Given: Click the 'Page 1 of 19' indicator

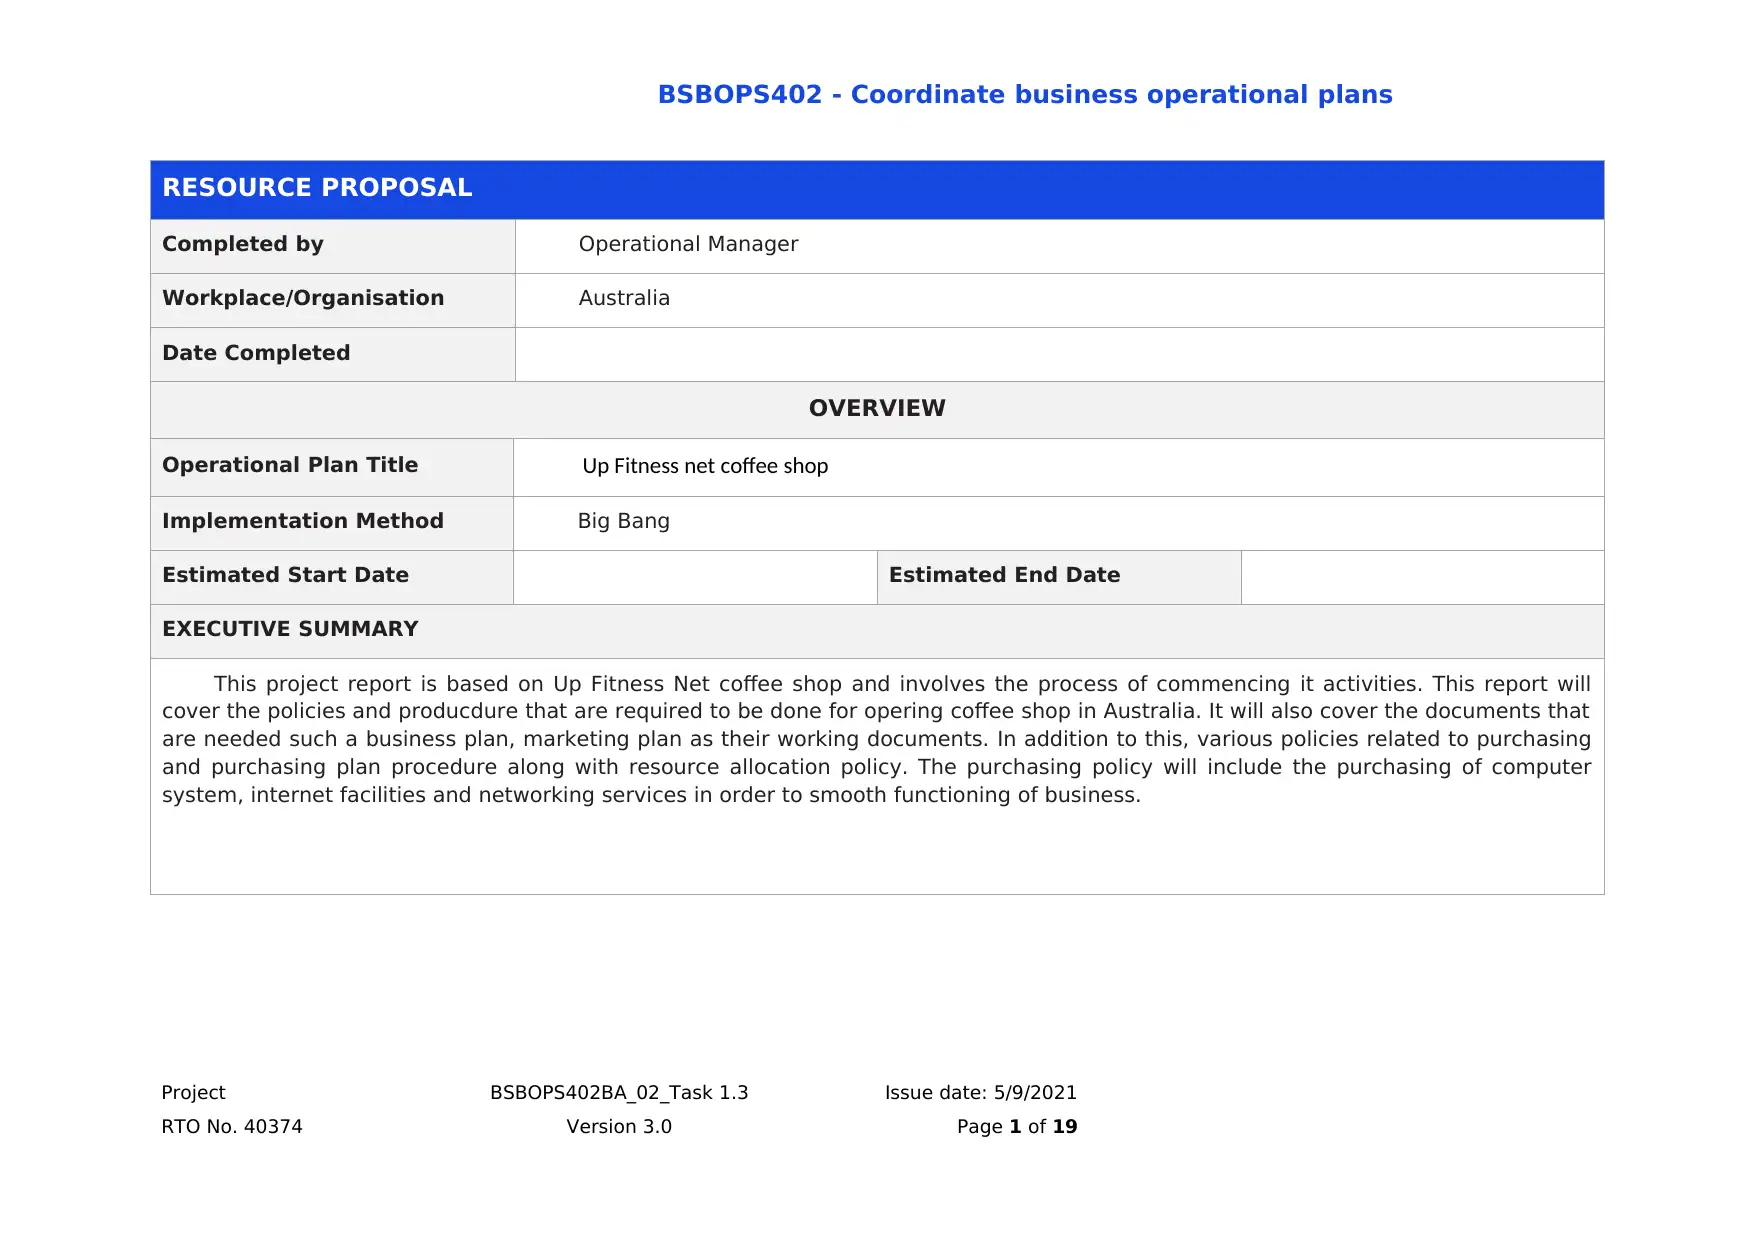Looking at the screenshot, I should click(x=1017, y=1126).
